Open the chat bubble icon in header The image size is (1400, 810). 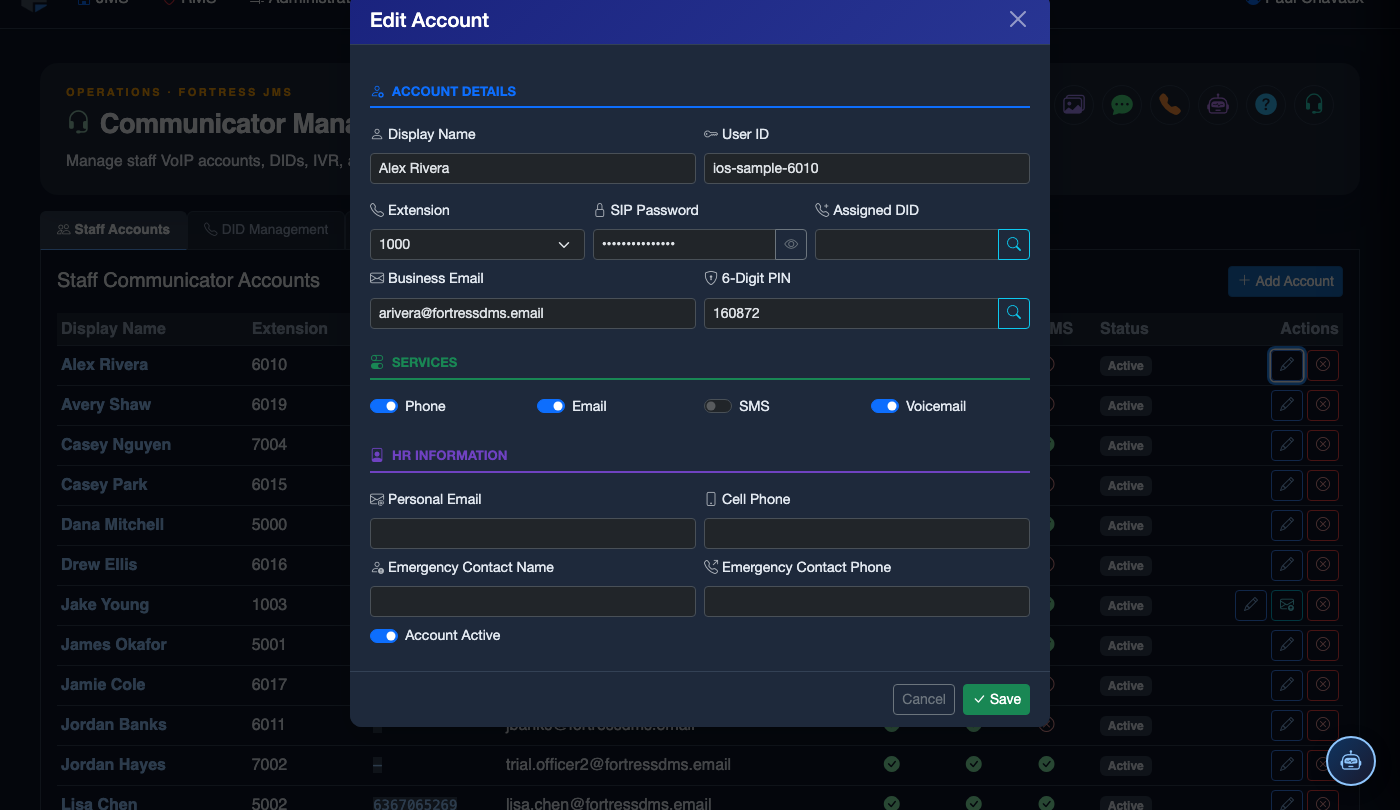[1122, 104]
